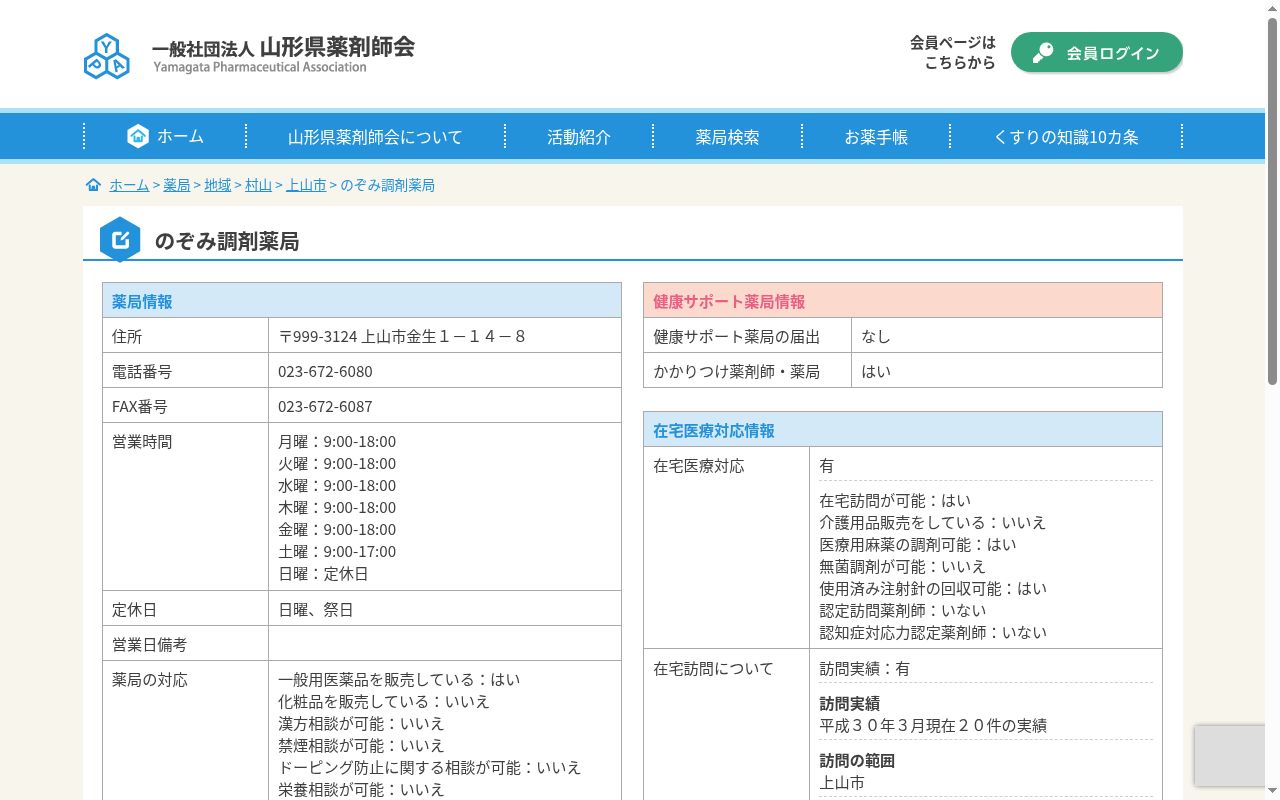This screenshot has height=800, width=1280.
Task: Open くすりの知識10カ条 menu item
Action: (x=1066, y=137)
